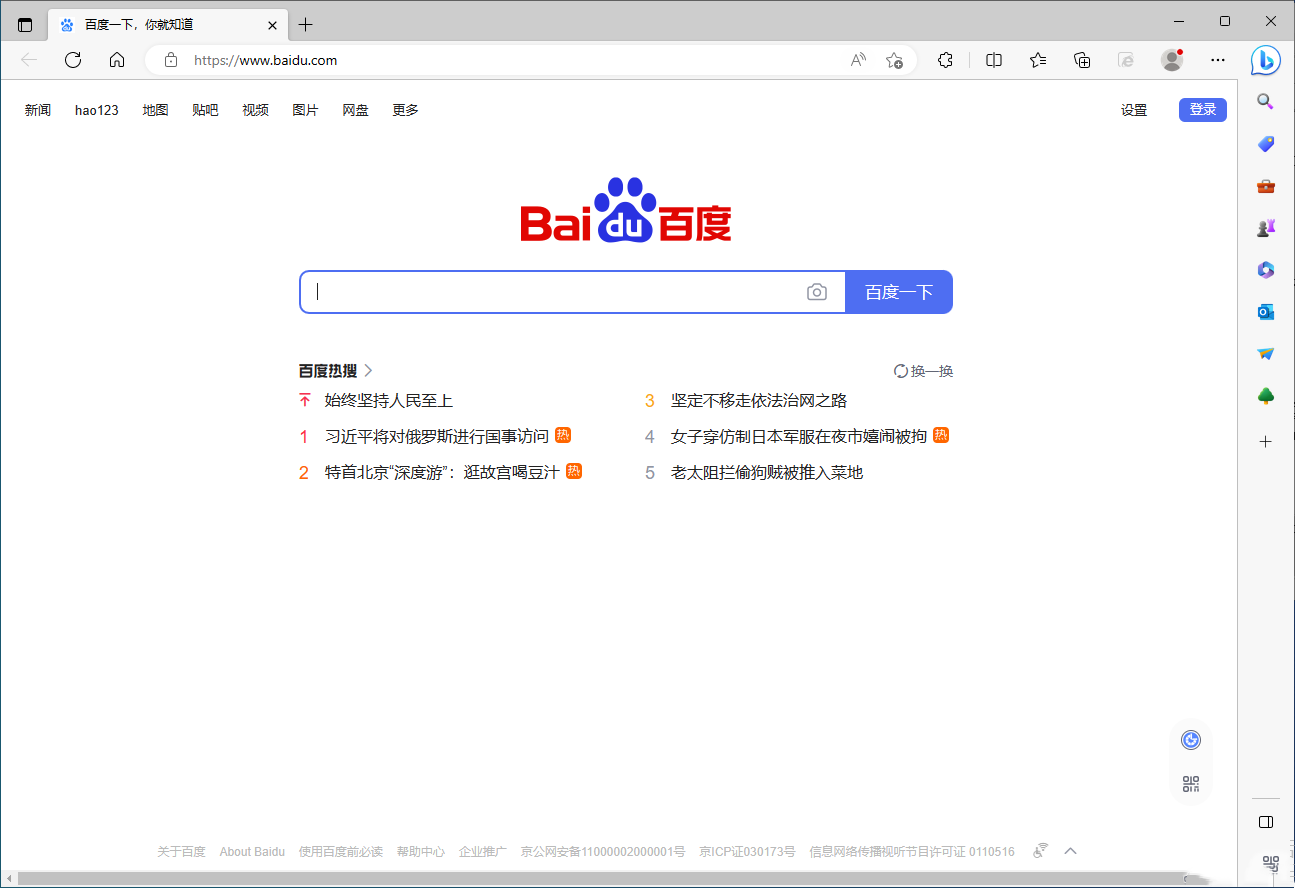
Task: Open 视频 in the top navigation
Action: [x=255, y=110]
